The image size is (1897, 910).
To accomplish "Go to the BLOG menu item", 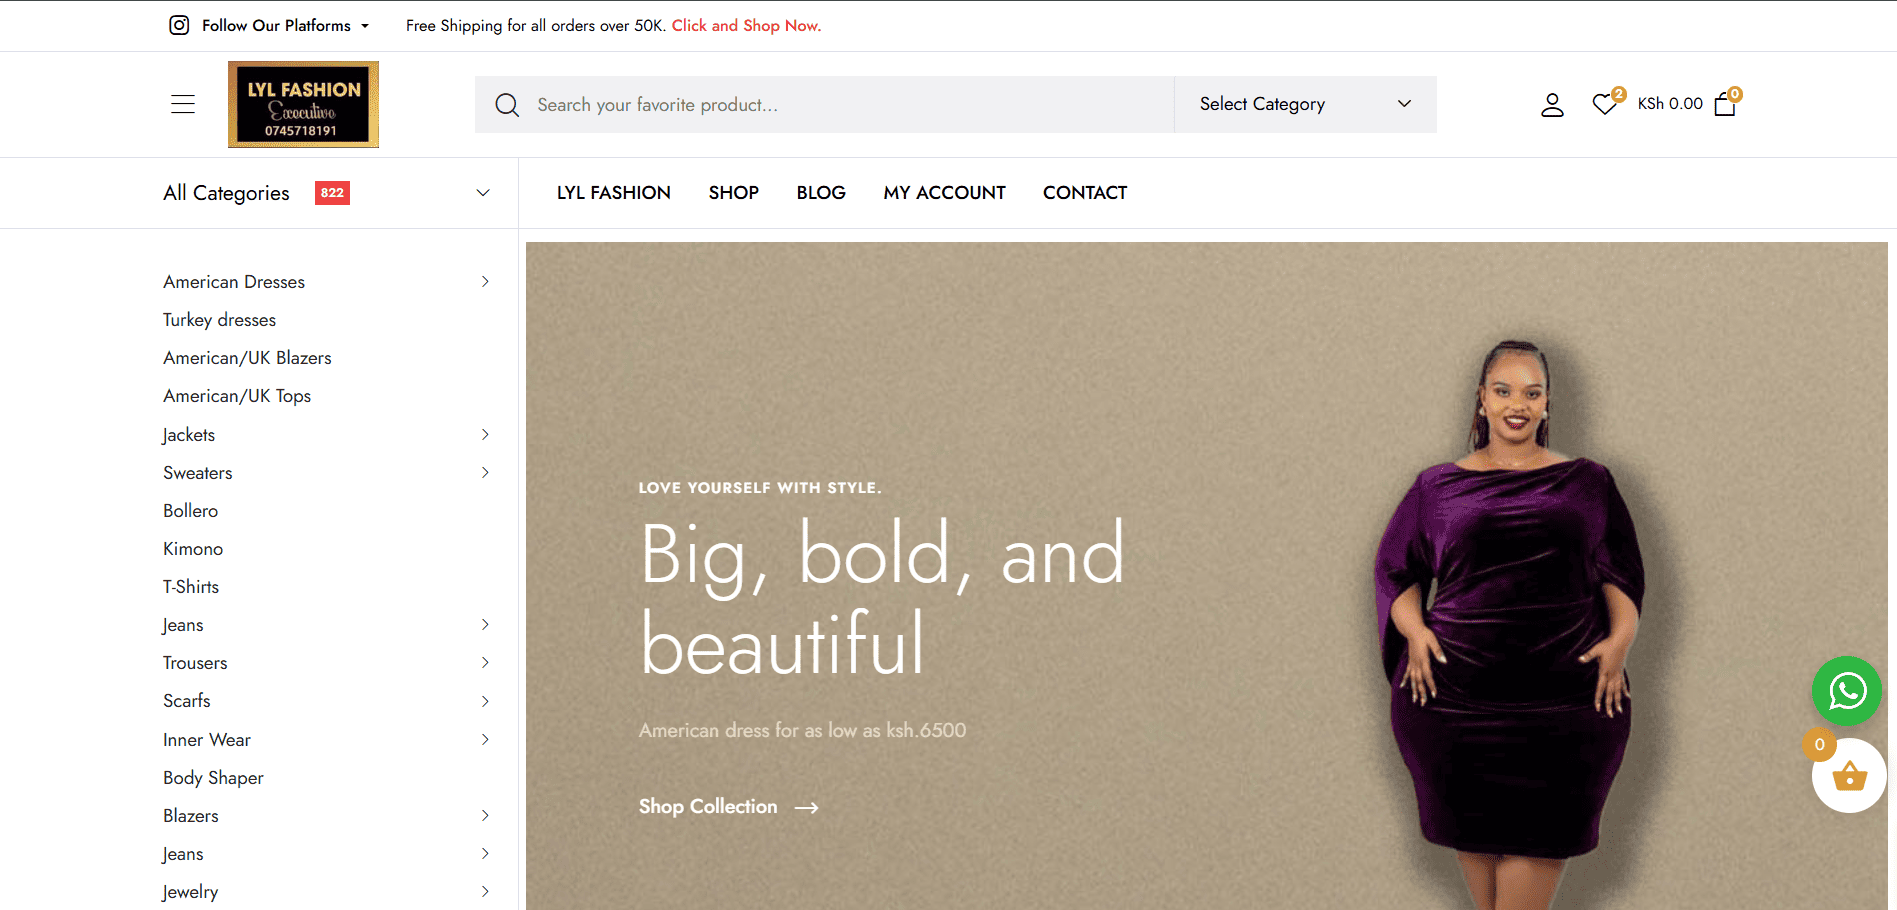I will [821, 193].
